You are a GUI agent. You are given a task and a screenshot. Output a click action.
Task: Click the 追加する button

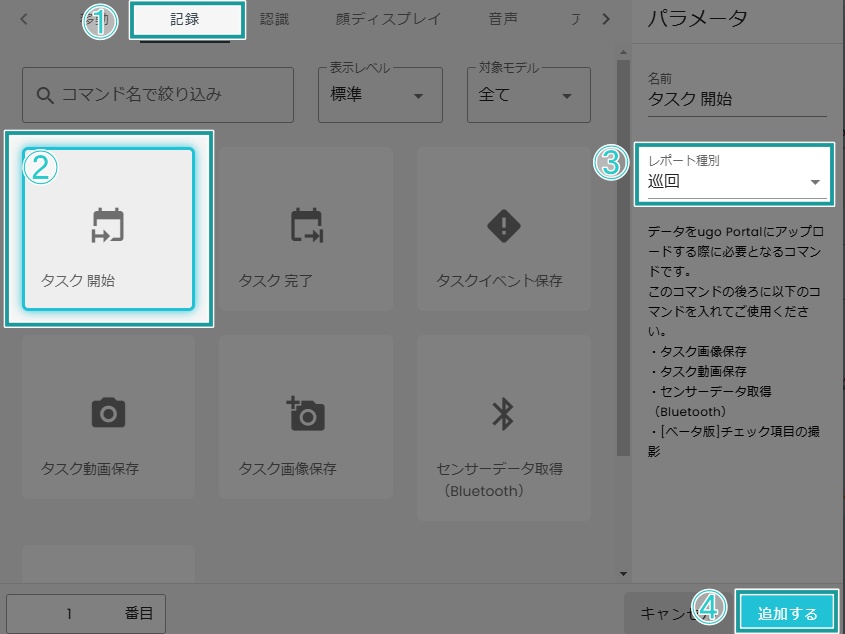[x=787, y=614]
